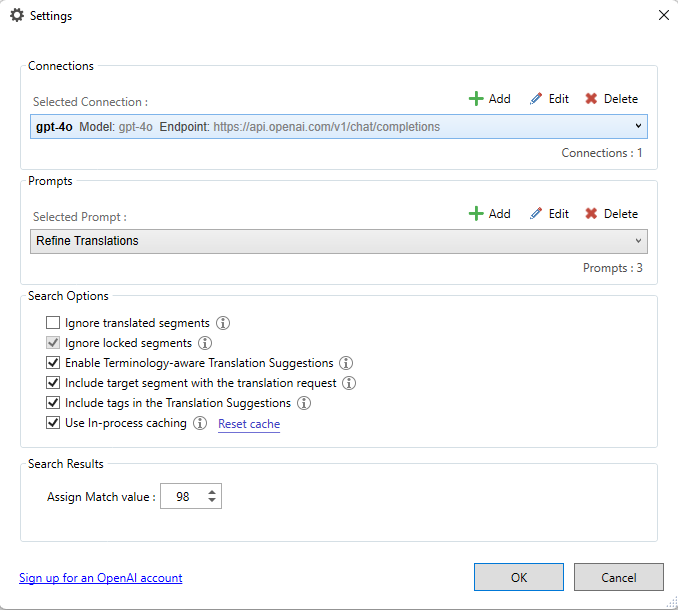Close the Settings window
The width and height of the screenshot is (678, 610).
tap(664, 15)
